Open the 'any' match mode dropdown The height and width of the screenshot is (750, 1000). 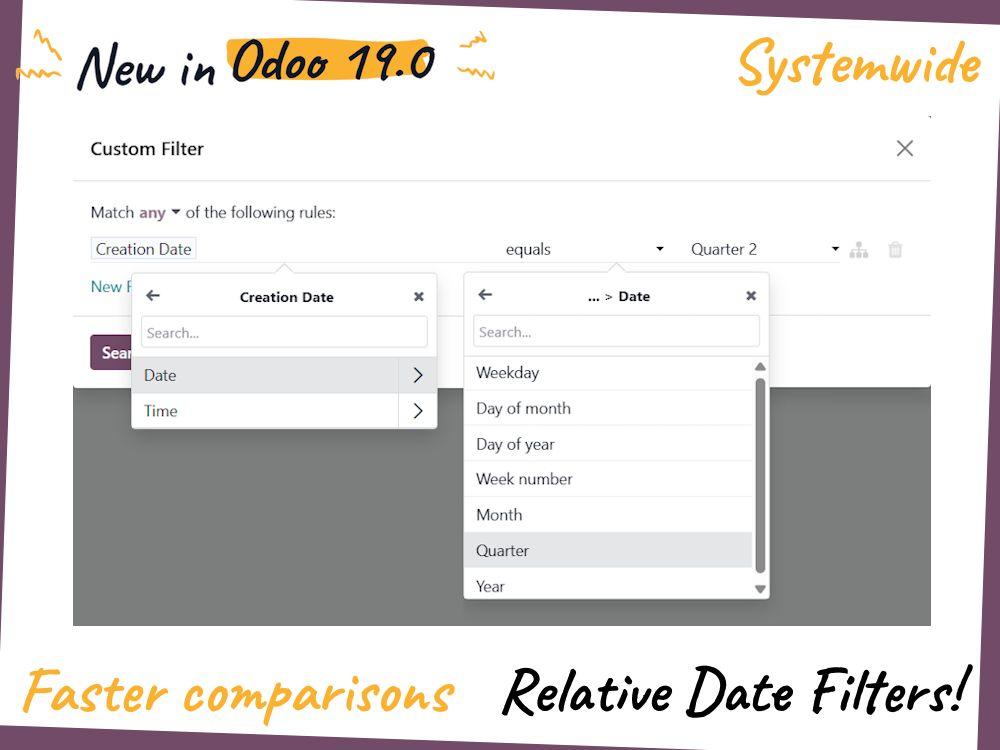coord(159,212)
